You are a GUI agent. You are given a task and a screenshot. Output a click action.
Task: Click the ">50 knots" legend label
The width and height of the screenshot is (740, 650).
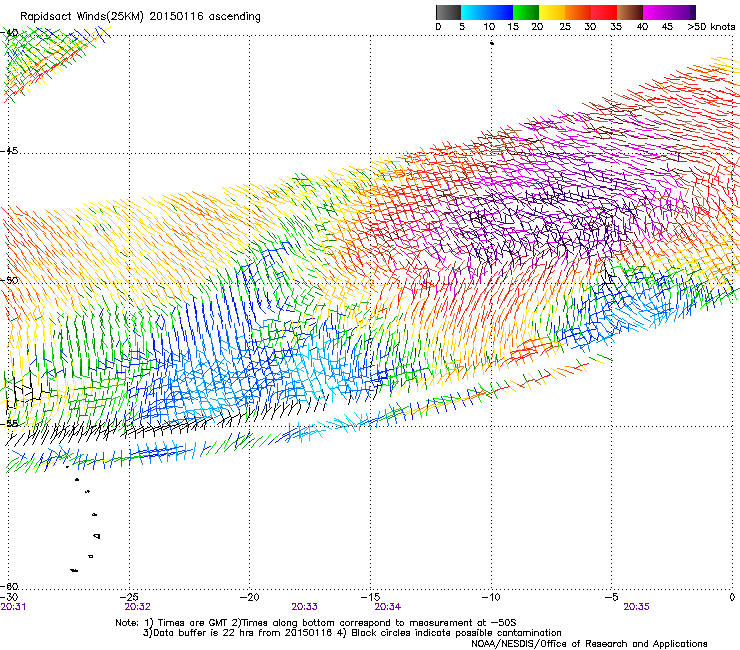pyautogui.click(x=711, y=27)
